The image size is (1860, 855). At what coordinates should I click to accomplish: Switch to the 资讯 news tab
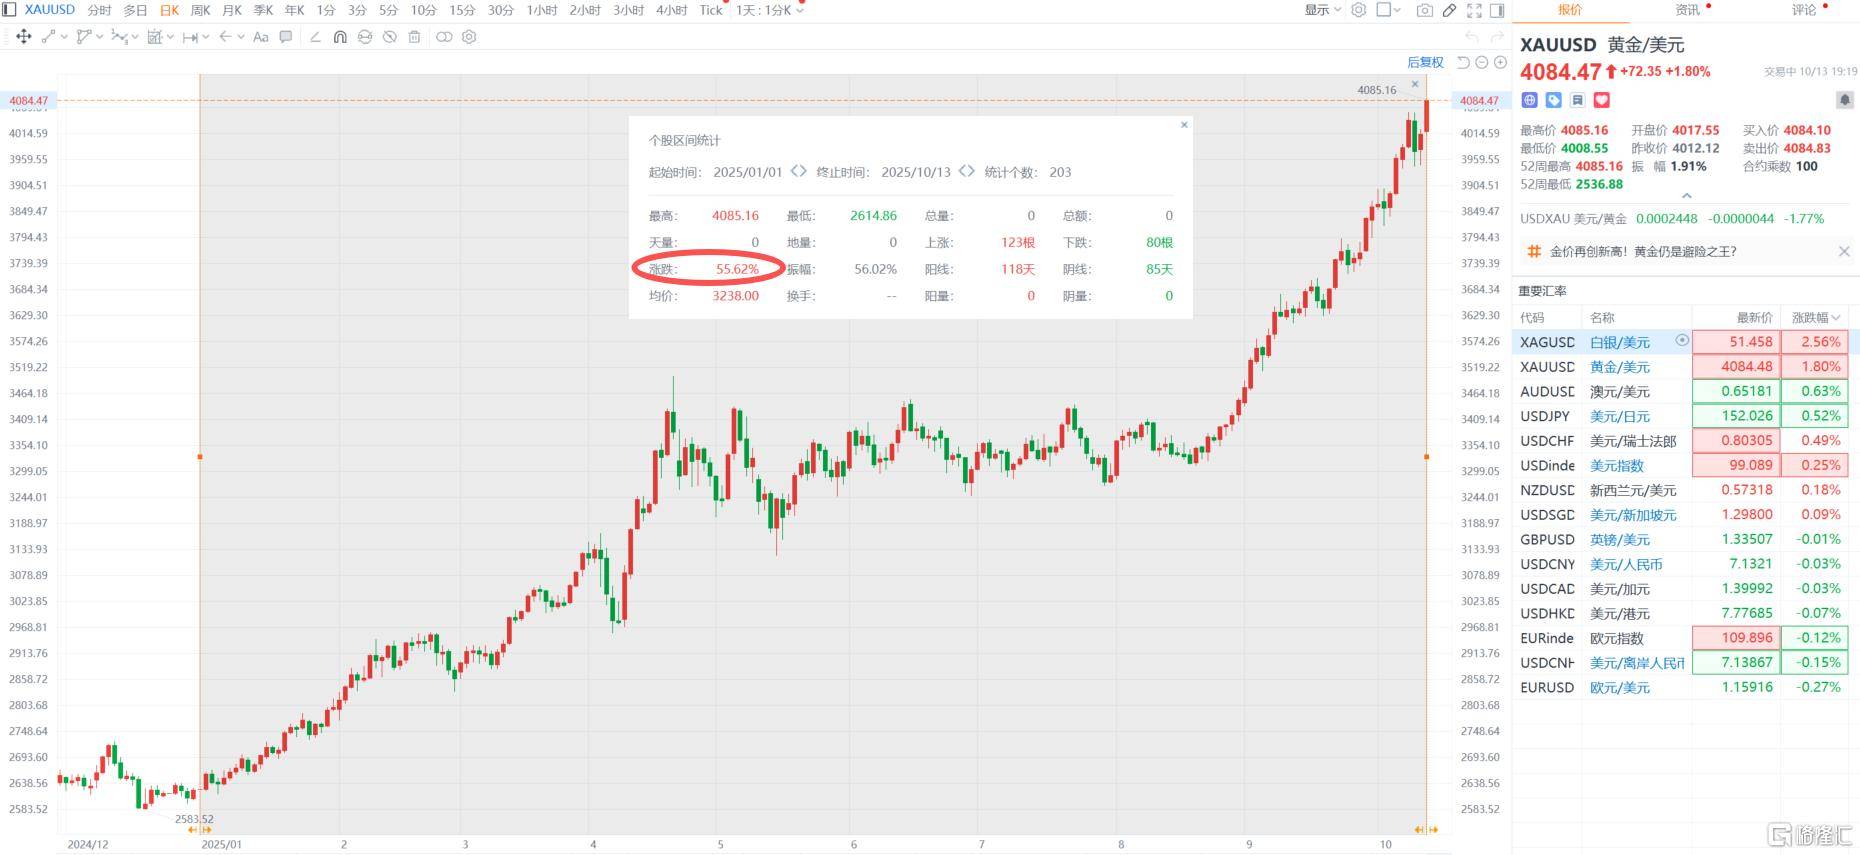pyautogui.click(x=1687, y=10)
